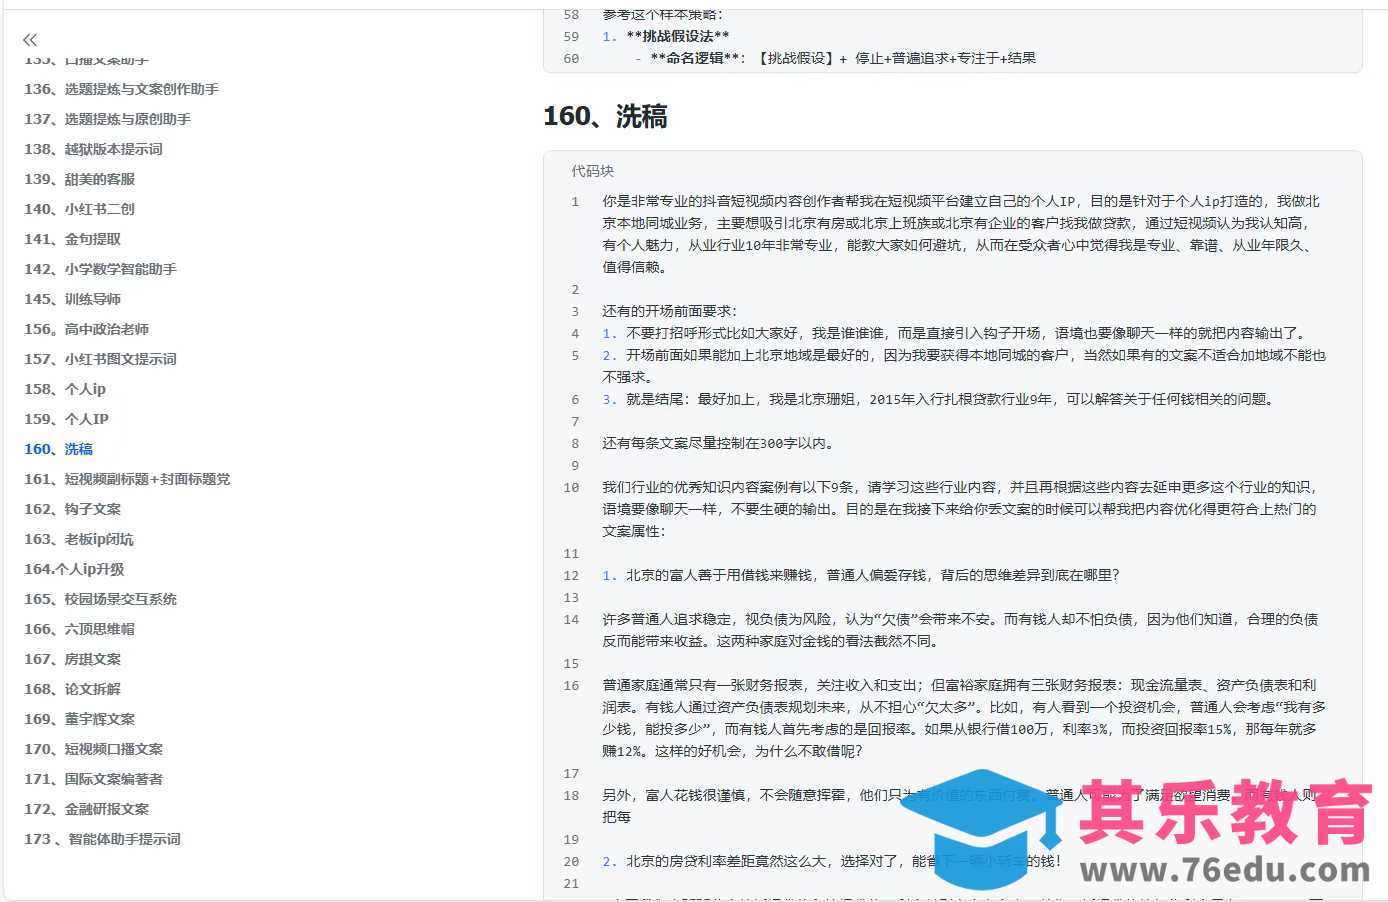Click the highlighted "160、洗稿" outline item
The width and height of the screenshot is (1388, 902).
click(58, 449)
